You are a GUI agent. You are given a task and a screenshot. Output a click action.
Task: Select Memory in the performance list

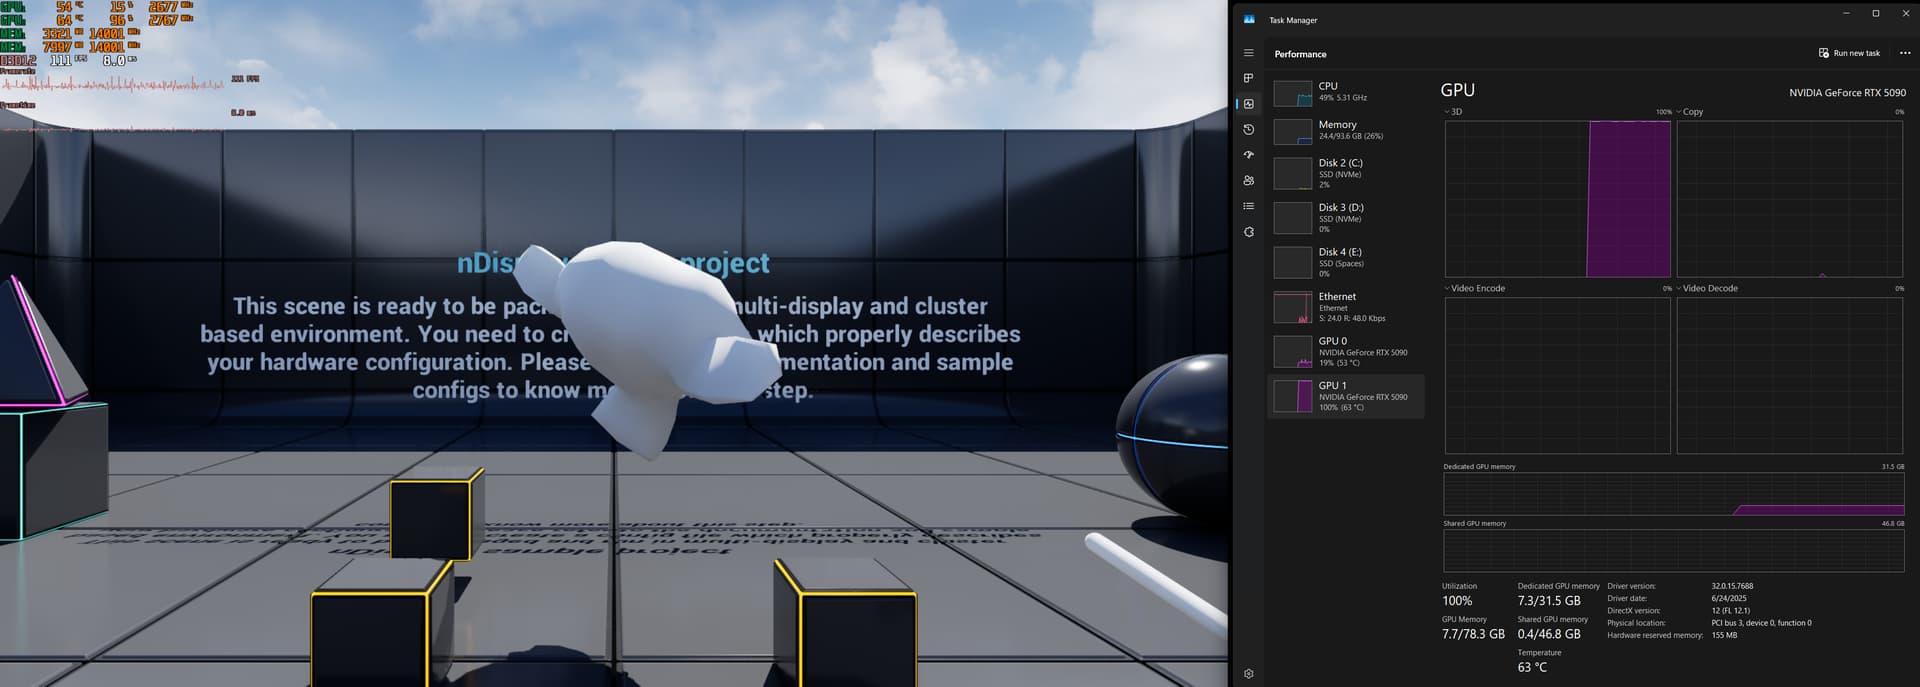(1346, 130)
